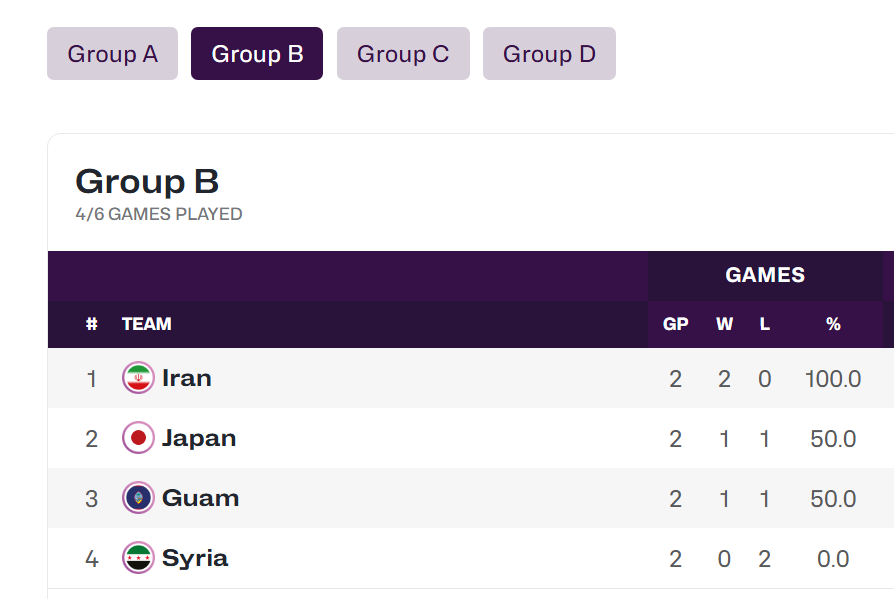The width and height of the screenshot is (894, 599).
Task: Click the # rank column header
Action: 92,324
